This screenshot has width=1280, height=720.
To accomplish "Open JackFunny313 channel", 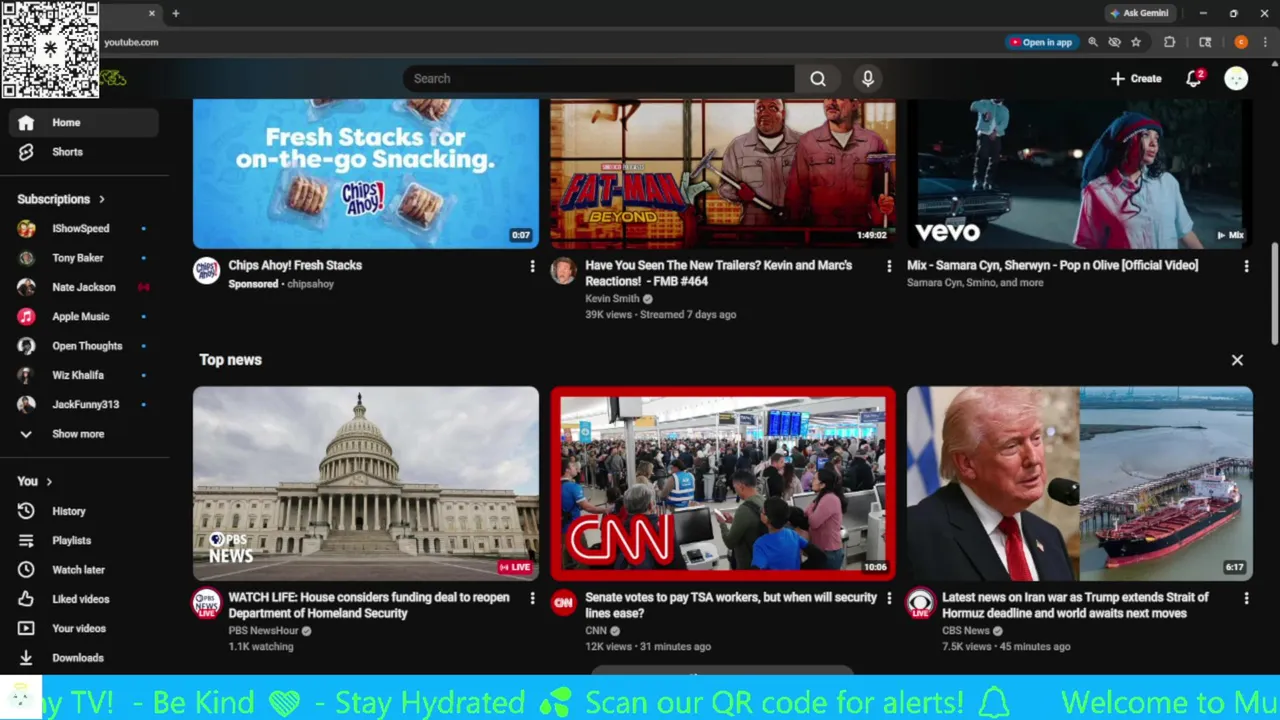I will [84, 405].
